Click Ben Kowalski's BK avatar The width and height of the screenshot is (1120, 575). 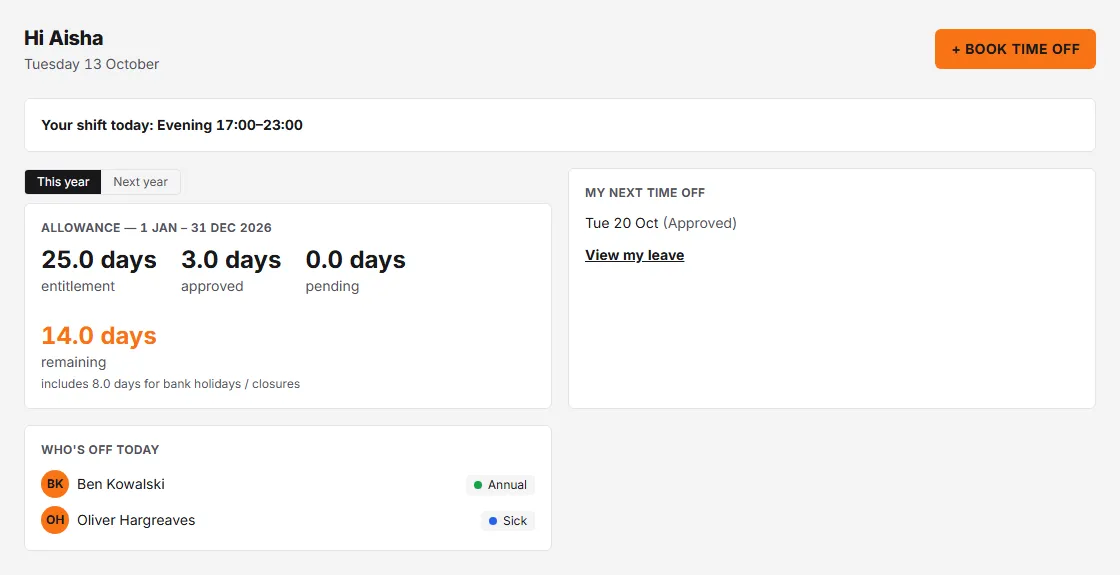click(55, 484)
